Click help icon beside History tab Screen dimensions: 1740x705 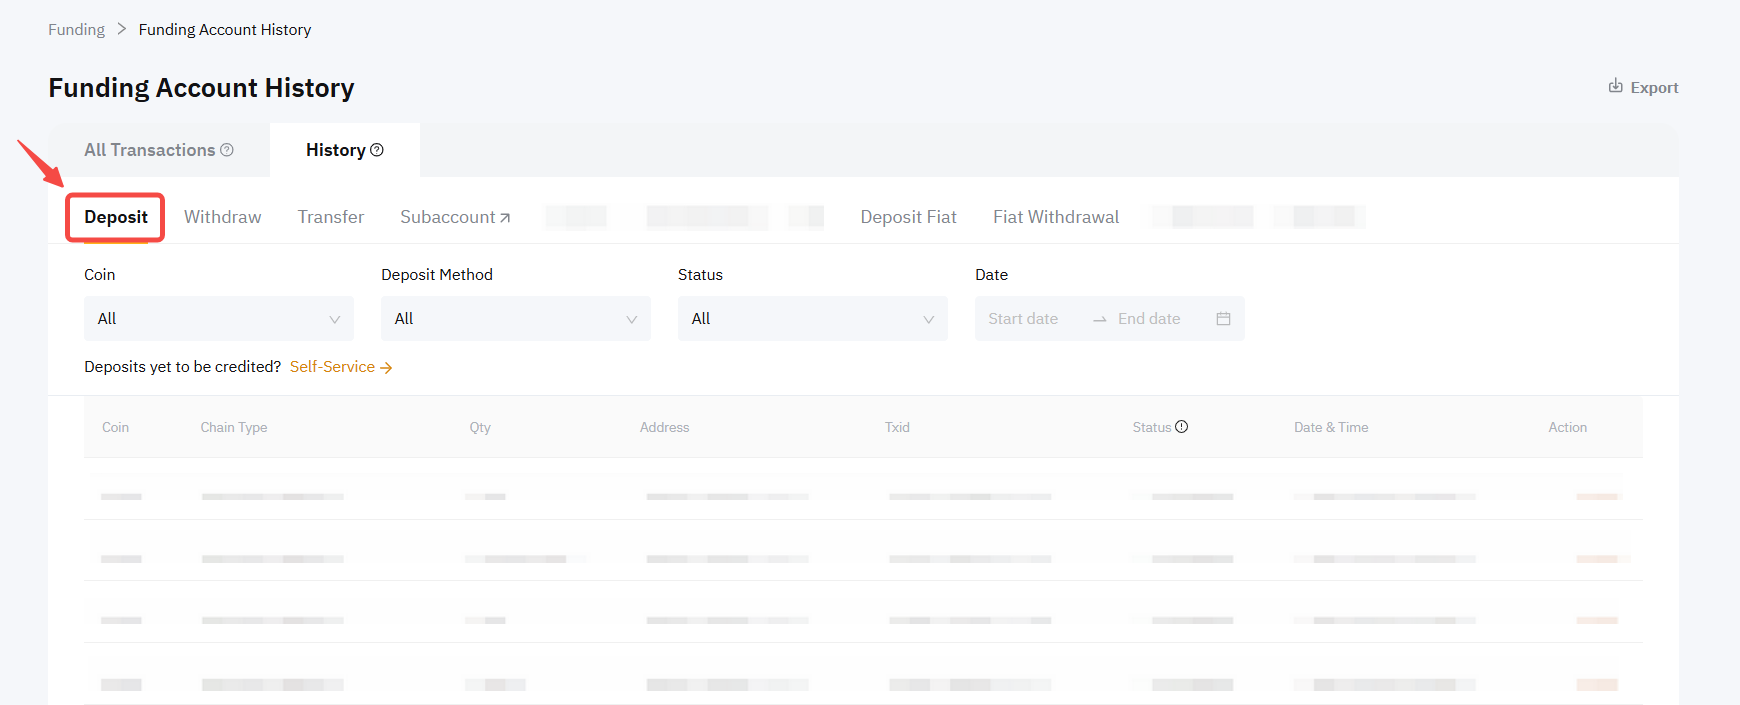(377, 150)
